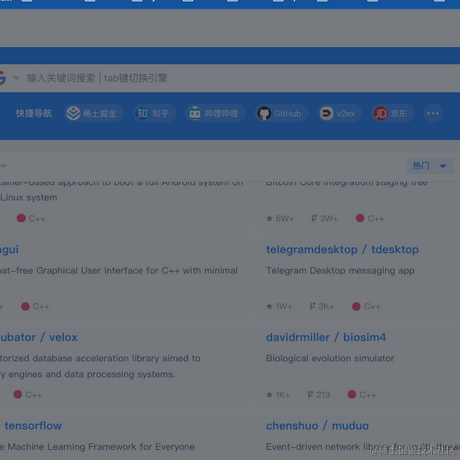
Task: Click the tdesktop star count 1W+
Action: 279,306
